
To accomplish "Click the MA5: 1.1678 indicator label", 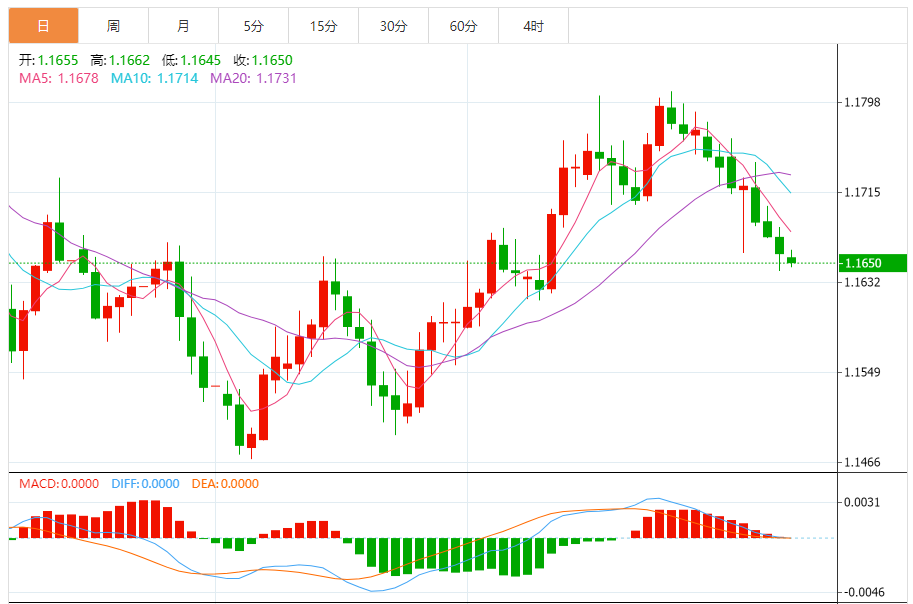I will pos(59,78).
